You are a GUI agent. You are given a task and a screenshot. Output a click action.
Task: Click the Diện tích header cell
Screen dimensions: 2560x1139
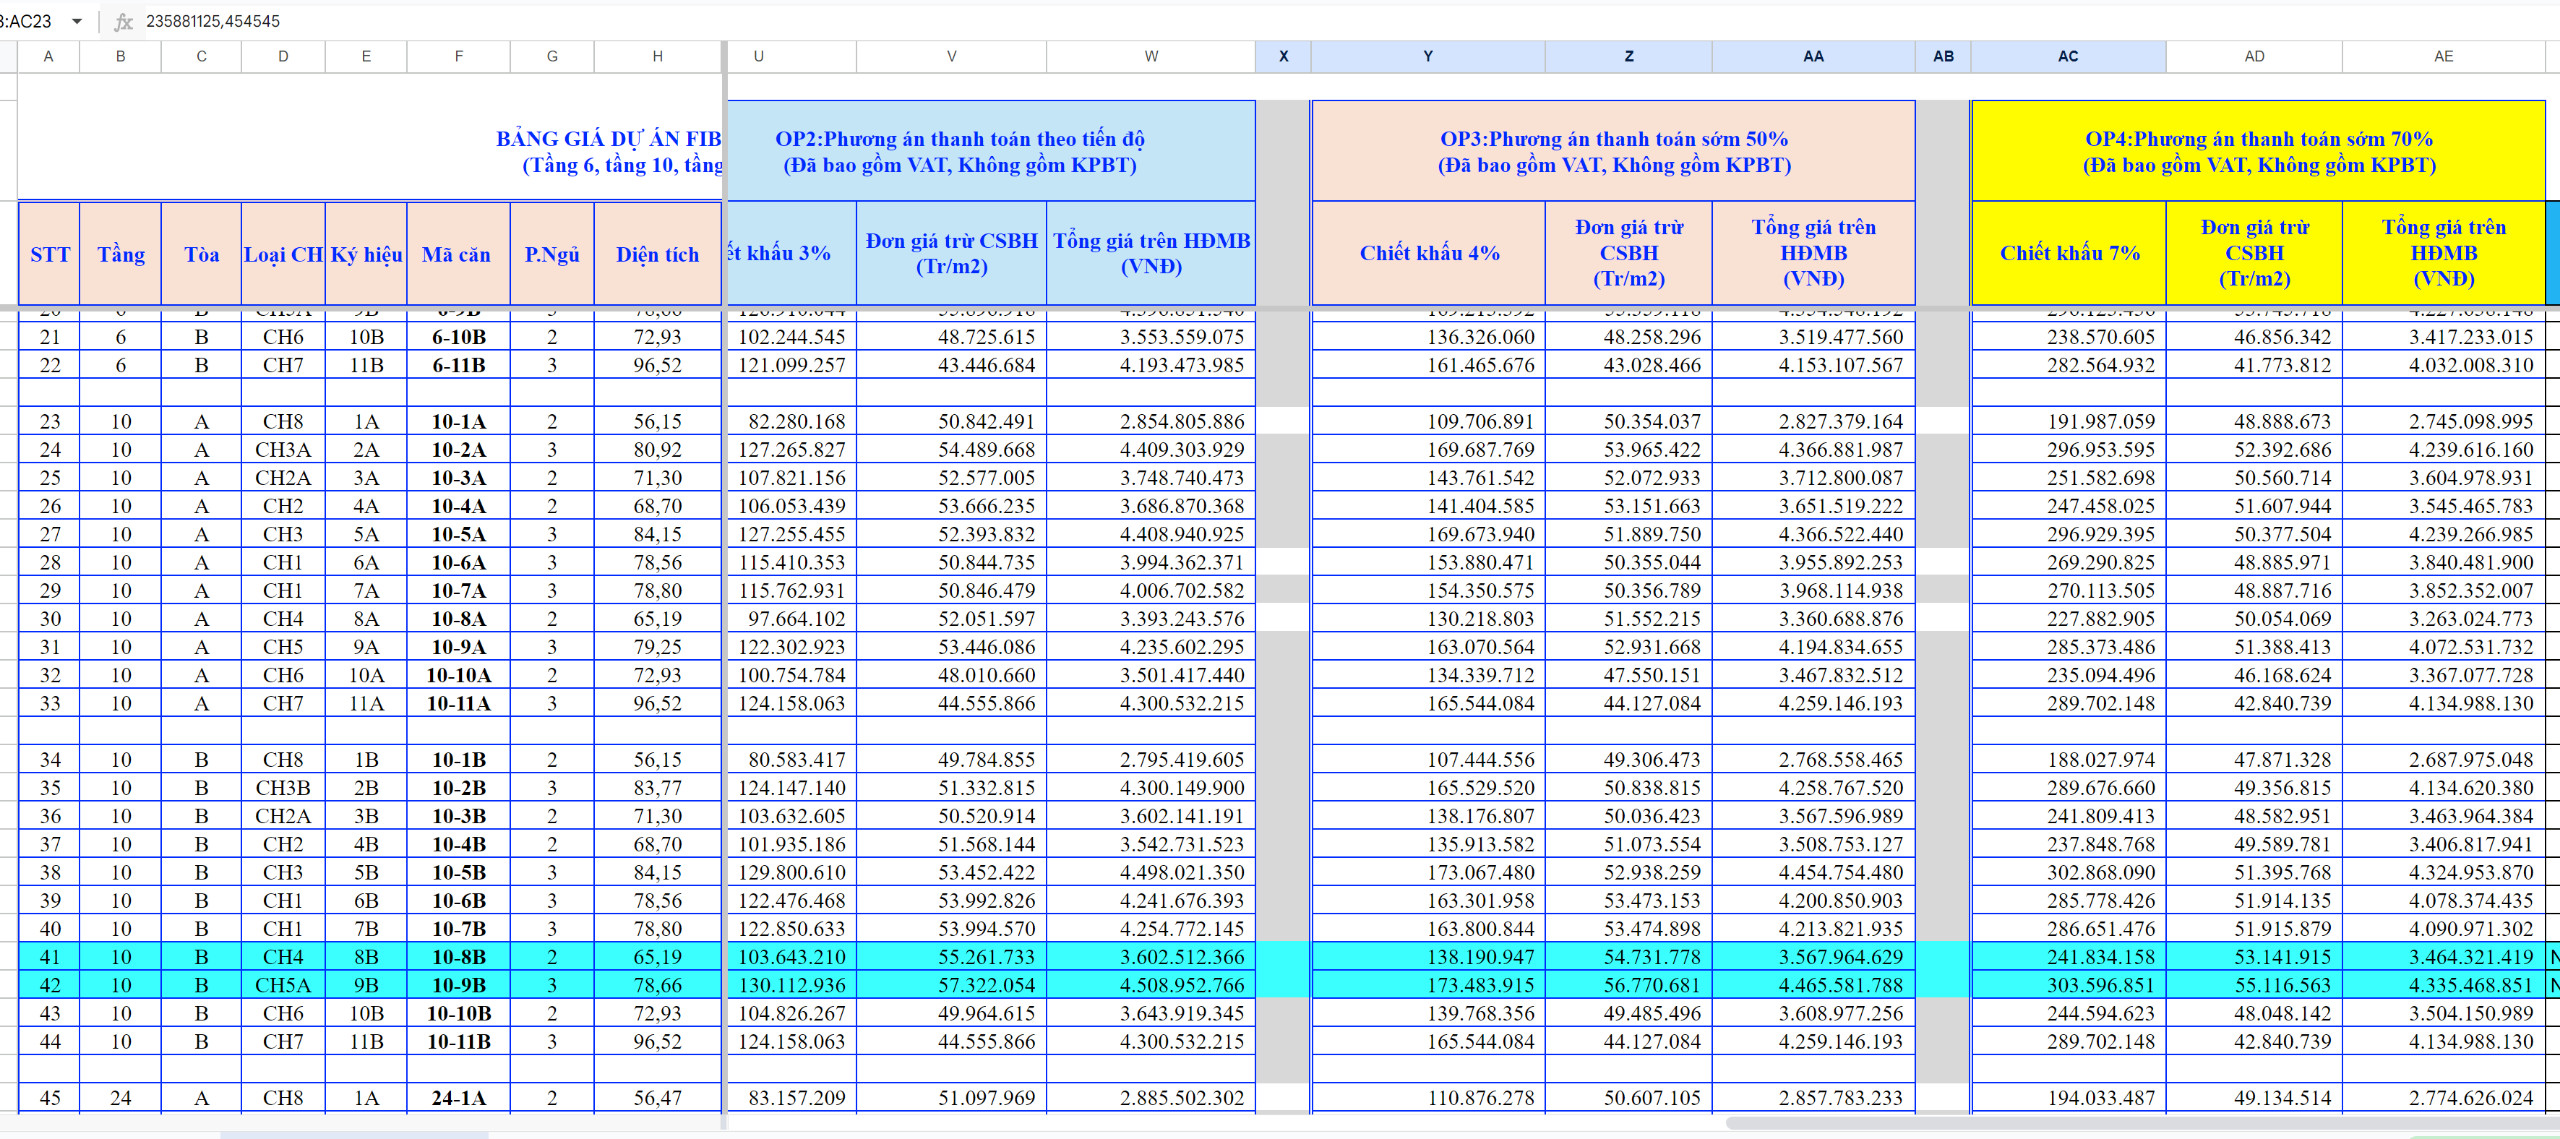coord(657,254)
